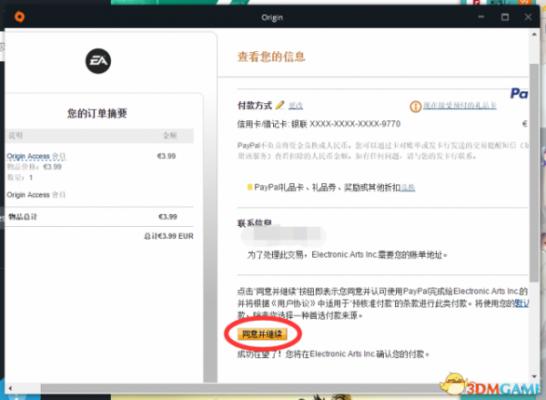546x400 pixels.
Task: Click the vertical scrollbar down arrow
Action: [534, 377]
